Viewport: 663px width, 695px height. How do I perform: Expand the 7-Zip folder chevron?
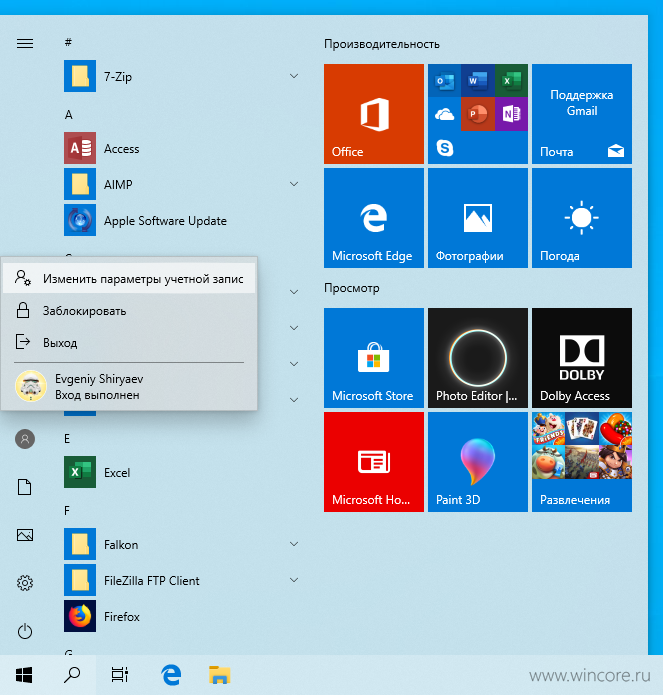[x=294, y=76]
